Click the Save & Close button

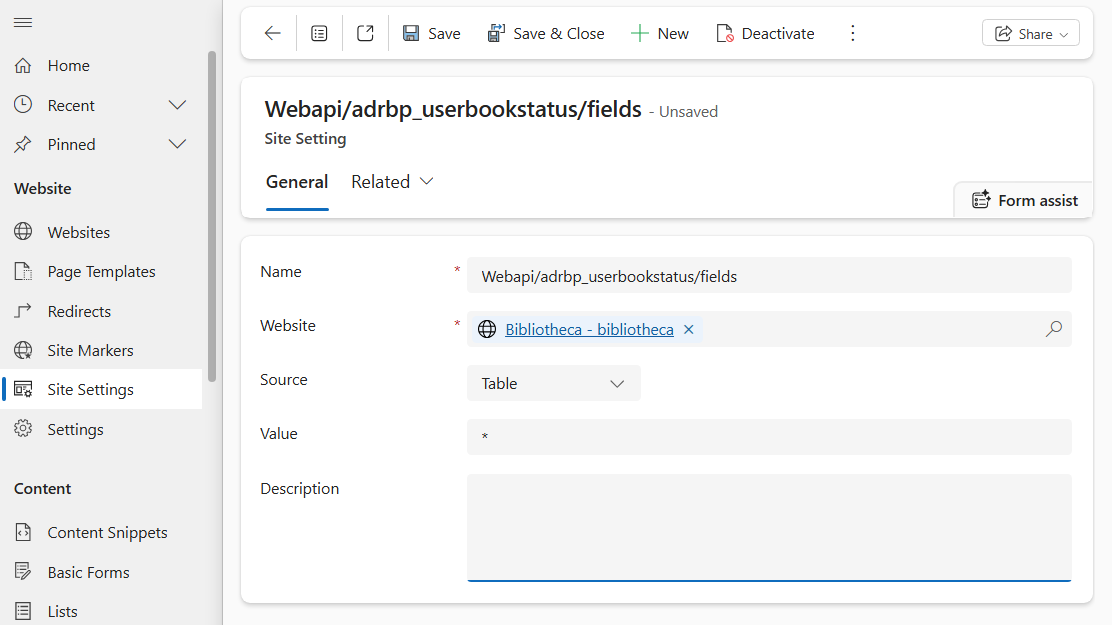tap(546, 33)
